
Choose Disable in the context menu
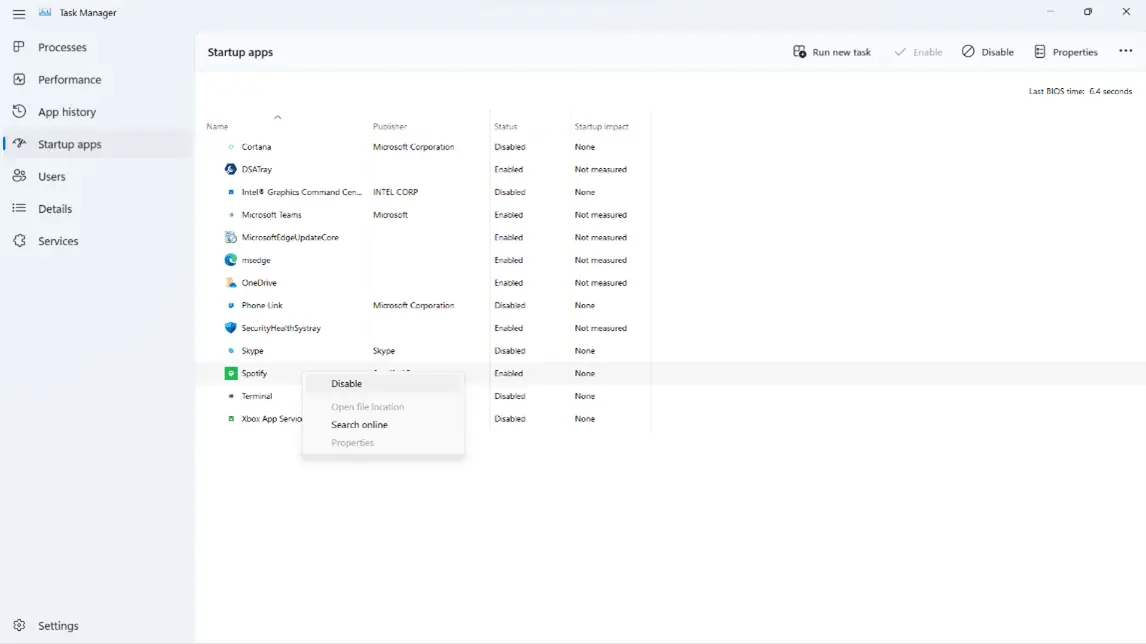(383, 383)
